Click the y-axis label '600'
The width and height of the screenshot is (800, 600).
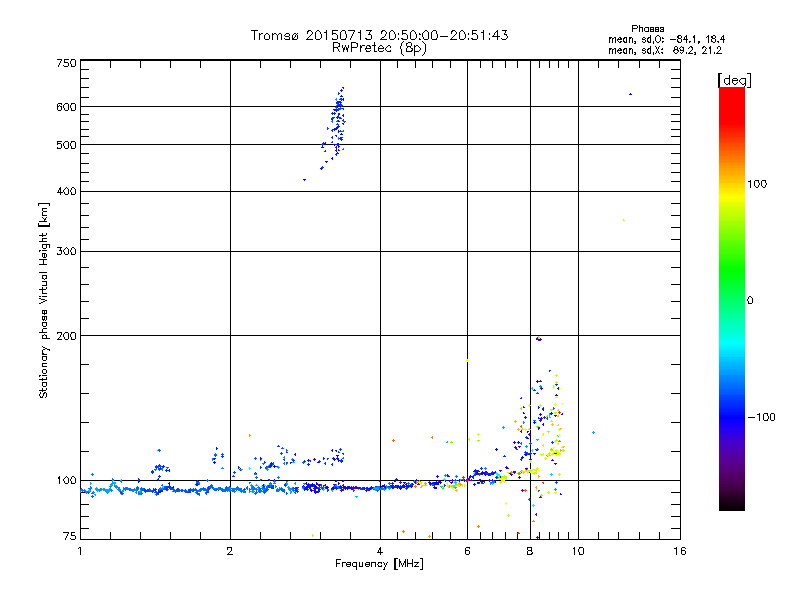coord(66,107)
